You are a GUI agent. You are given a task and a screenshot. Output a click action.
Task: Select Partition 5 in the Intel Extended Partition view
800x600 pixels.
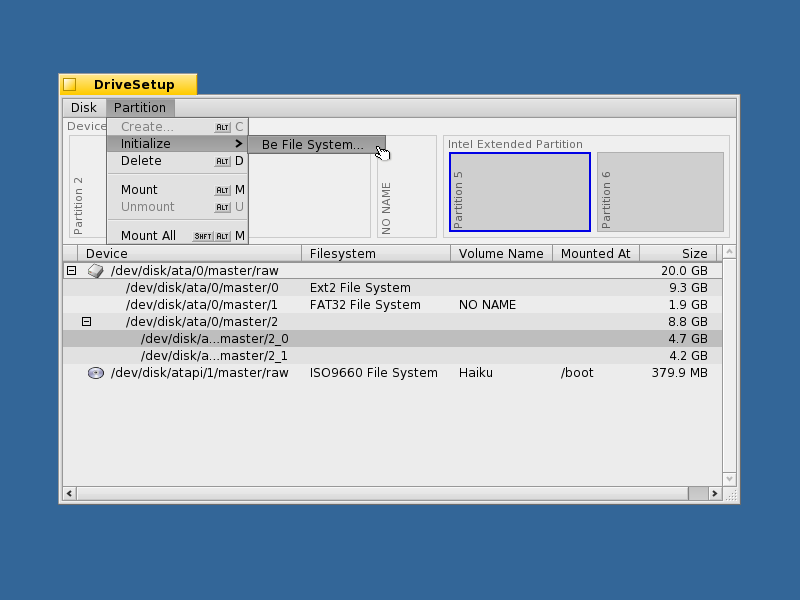click(x=518, y=191)
